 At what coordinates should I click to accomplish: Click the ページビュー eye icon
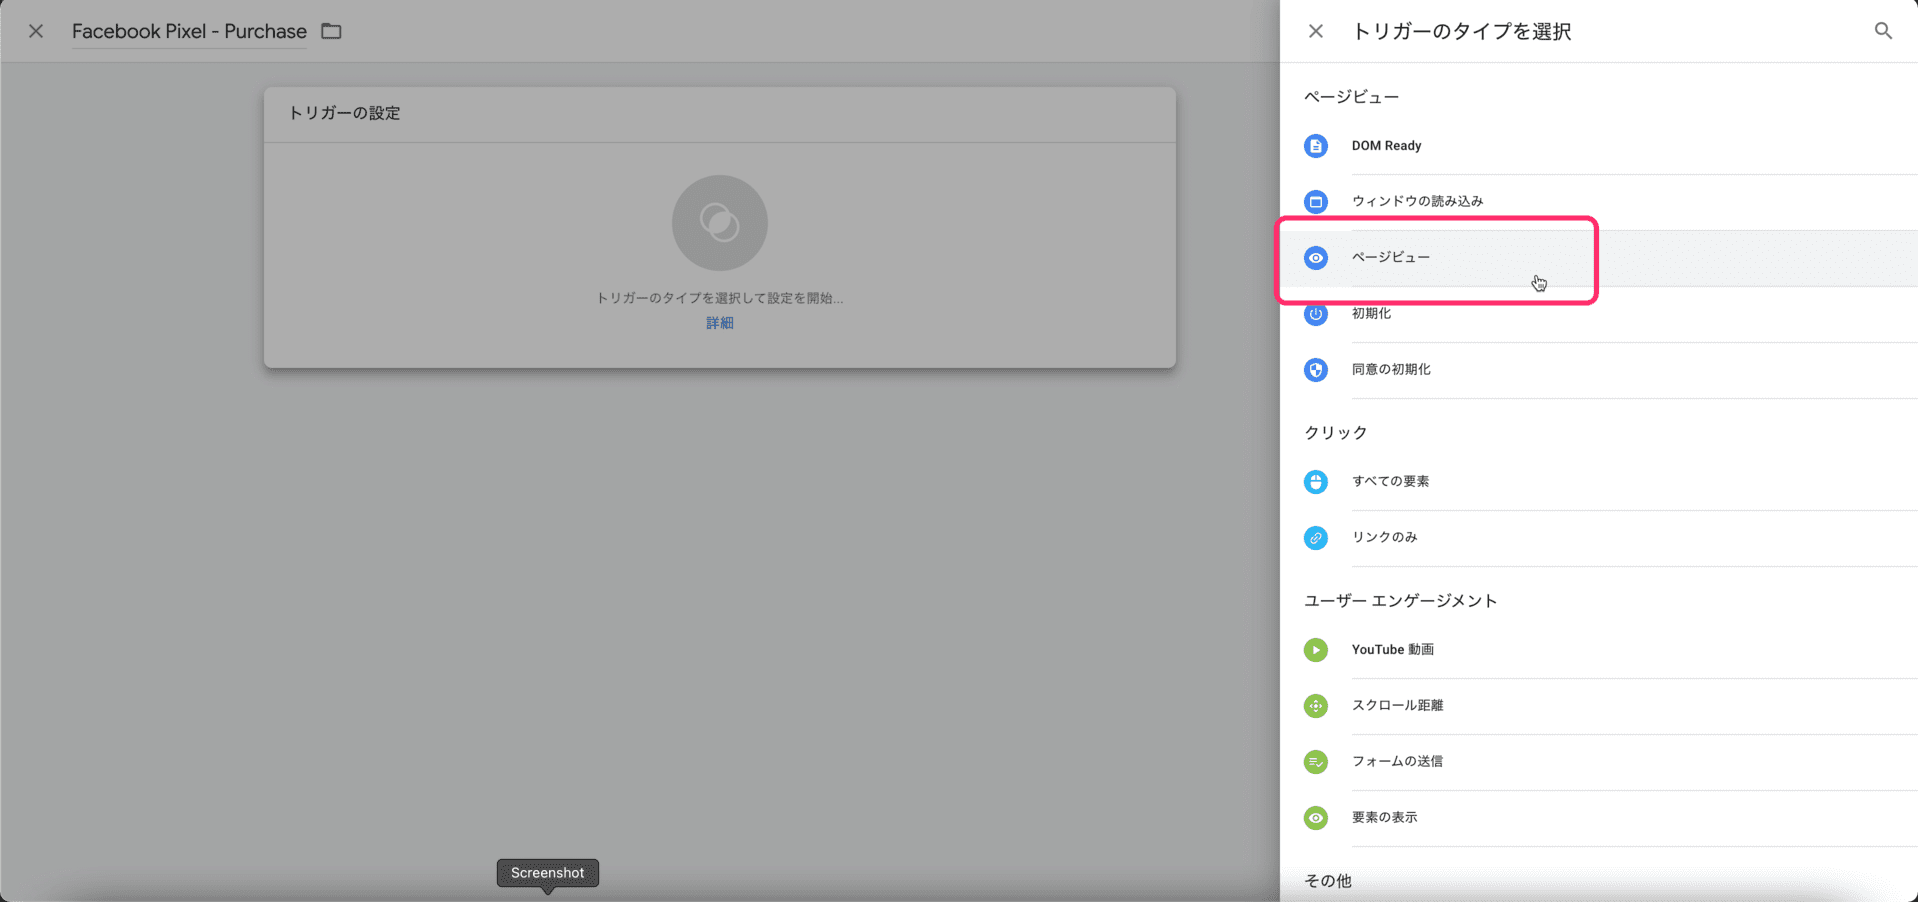click(1316, 258)
